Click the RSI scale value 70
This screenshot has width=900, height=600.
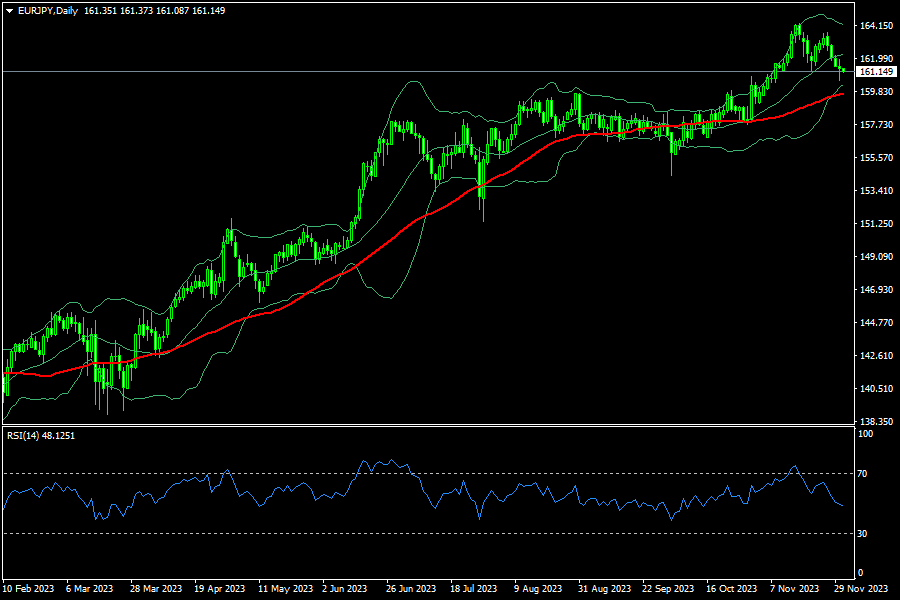click(862, 474)
